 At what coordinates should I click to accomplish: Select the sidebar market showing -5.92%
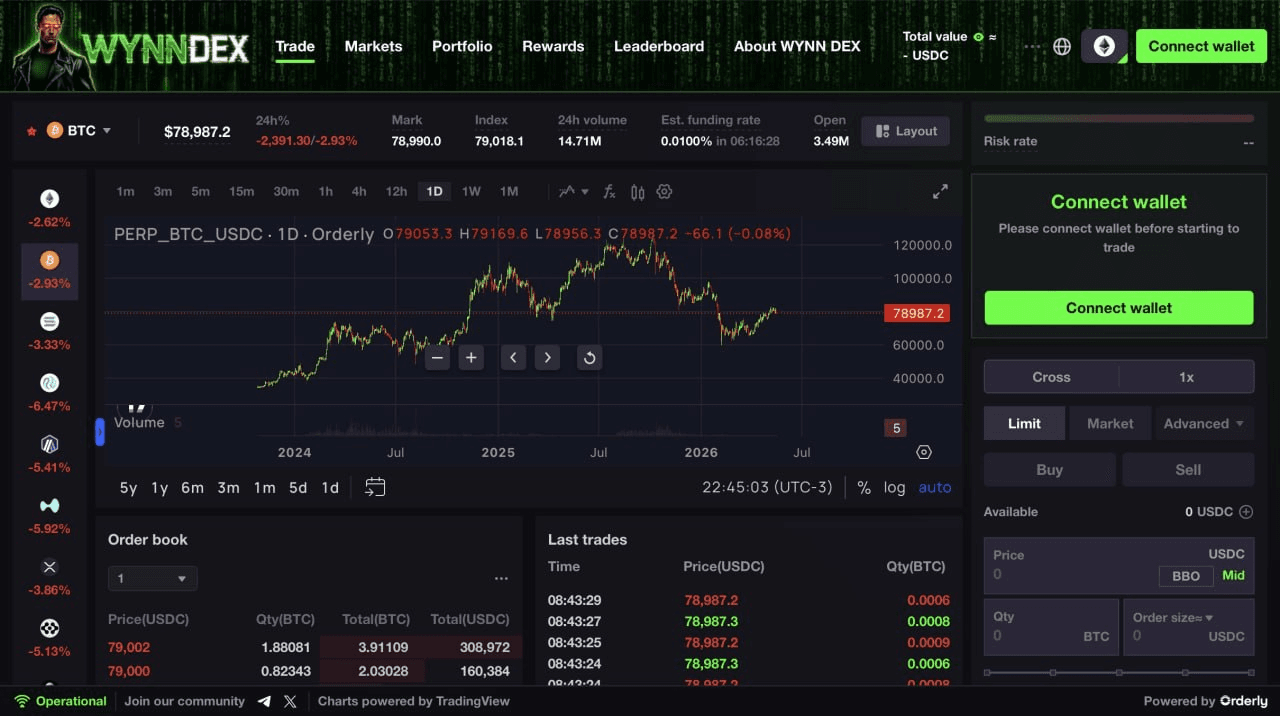[x=49, y=516]
